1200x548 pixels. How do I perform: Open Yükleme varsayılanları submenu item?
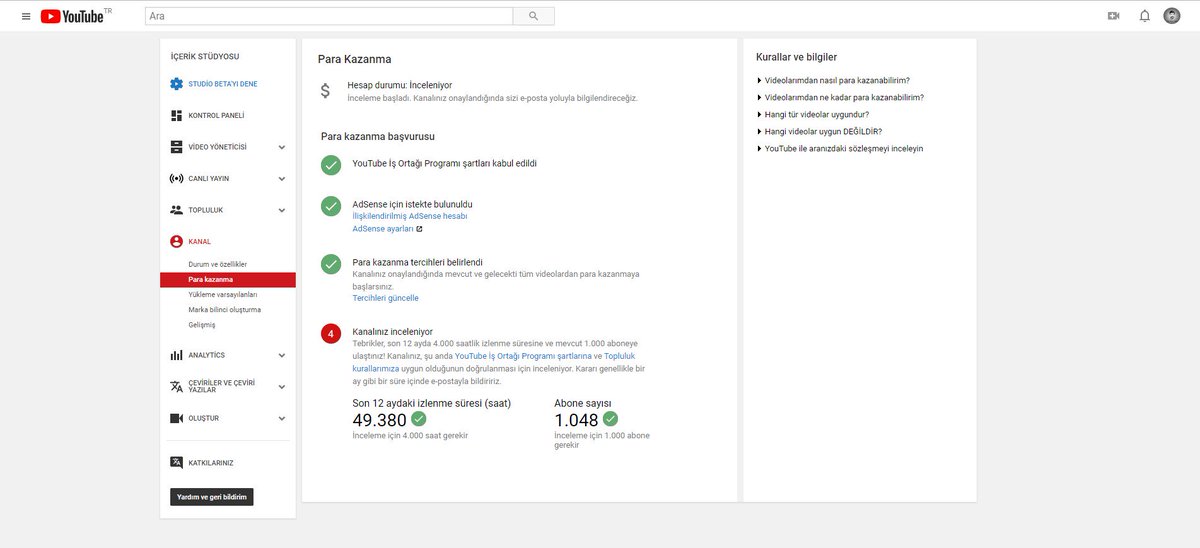[x=223, y=295]
